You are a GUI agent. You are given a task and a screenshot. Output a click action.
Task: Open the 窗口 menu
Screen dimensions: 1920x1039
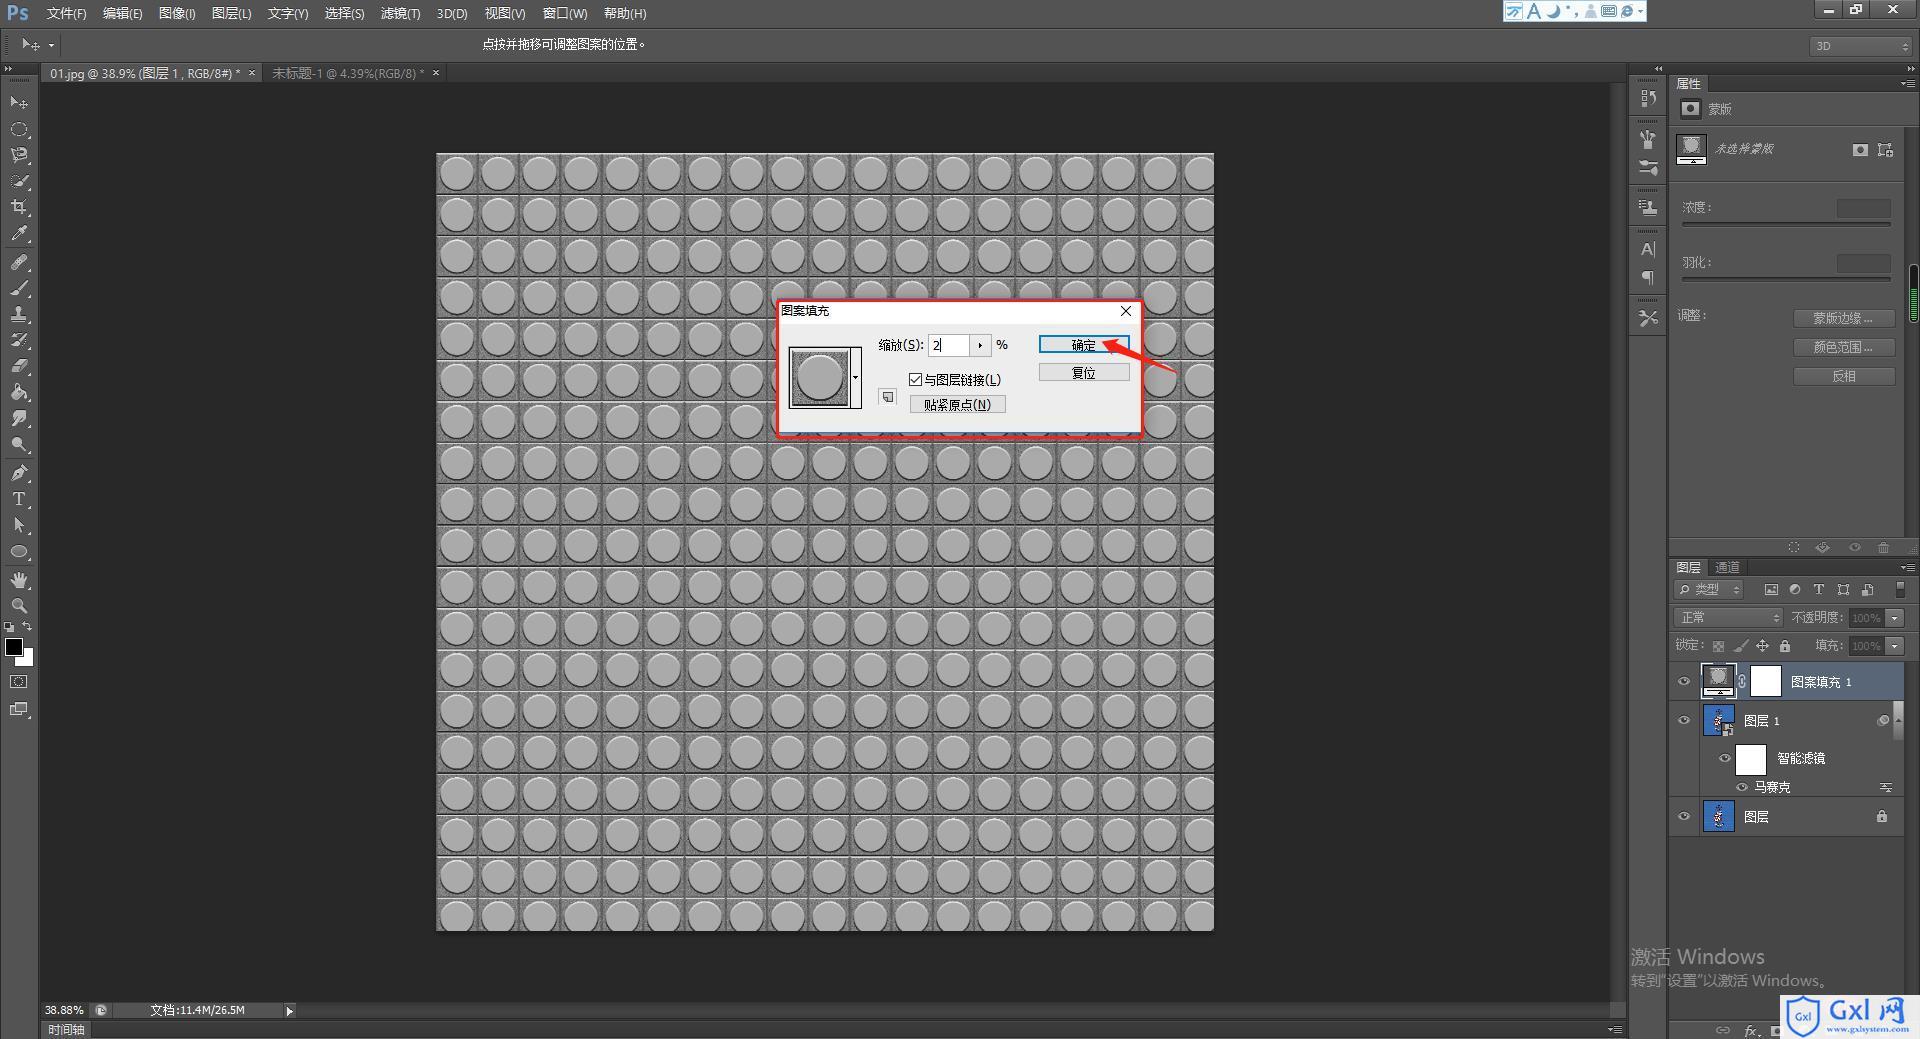565,13
